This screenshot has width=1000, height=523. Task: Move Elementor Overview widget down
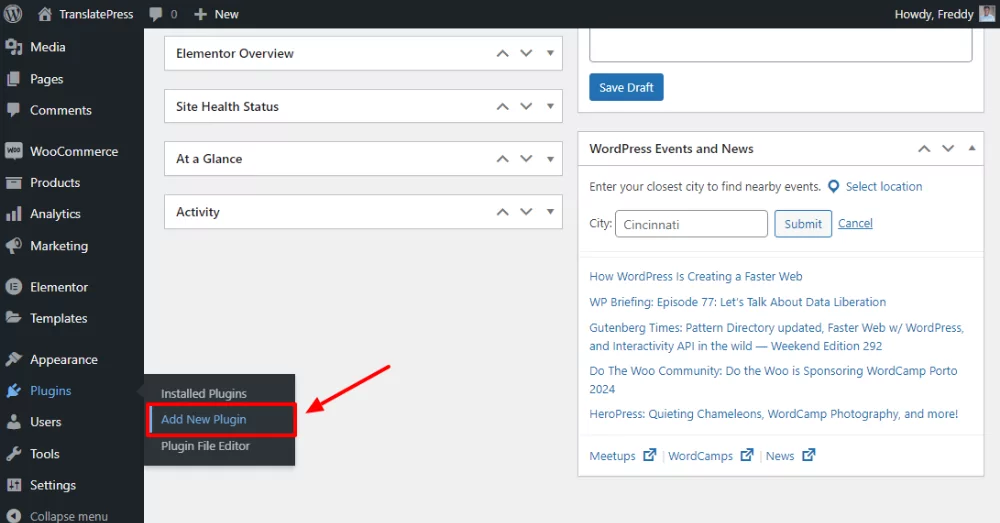(526, 54)
